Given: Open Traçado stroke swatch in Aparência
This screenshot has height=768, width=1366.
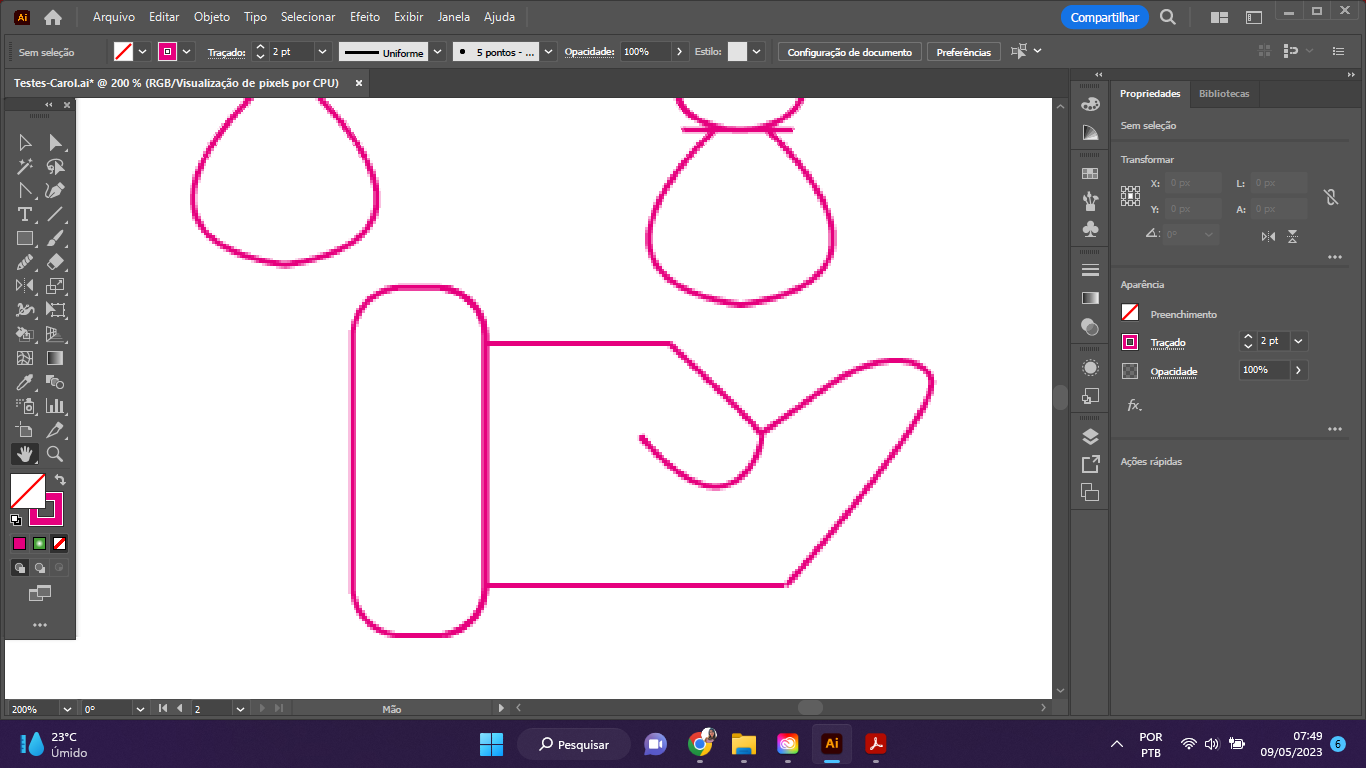Looking at the screenshot, I should [x=1130, y=342].
